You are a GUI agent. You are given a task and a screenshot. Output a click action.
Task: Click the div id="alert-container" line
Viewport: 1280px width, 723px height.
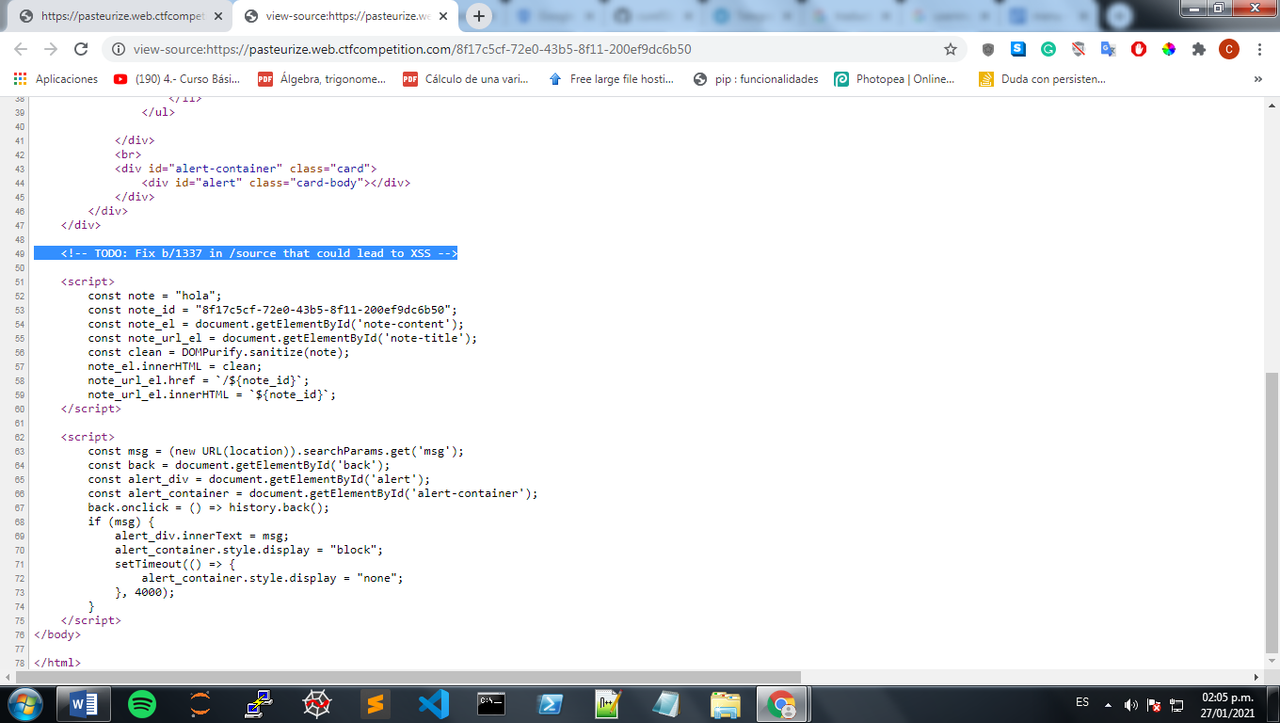click(245, 168)
